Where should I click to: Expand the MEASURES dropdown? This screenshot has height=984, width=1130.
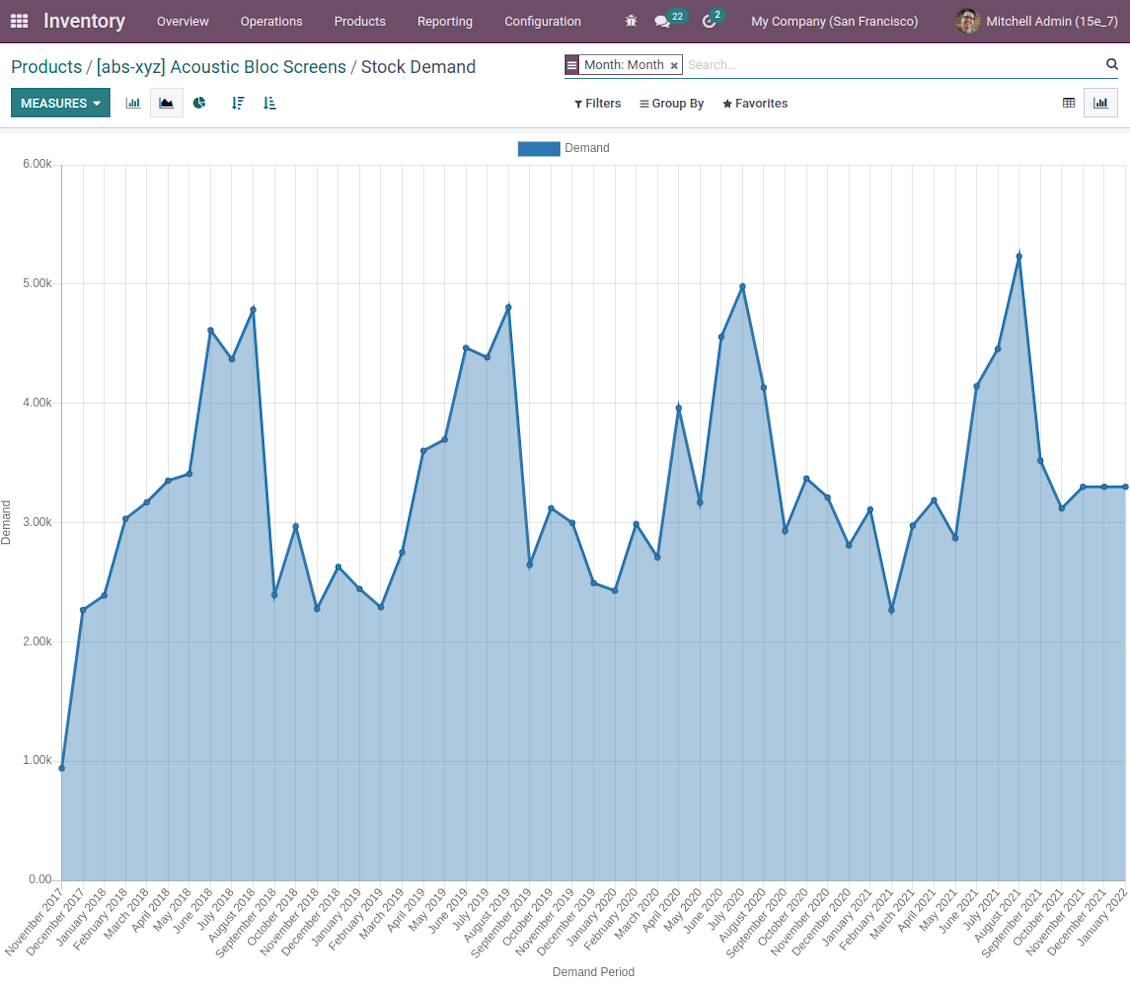[61, 103]
